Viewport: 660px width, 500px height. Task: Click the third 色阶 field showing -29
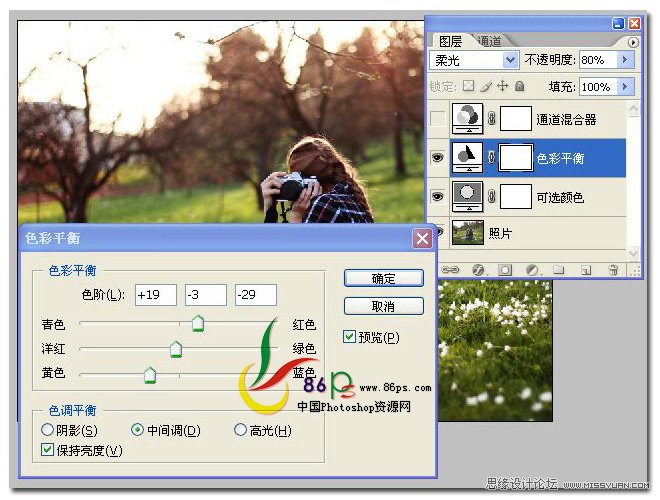(x=256, y=295)
